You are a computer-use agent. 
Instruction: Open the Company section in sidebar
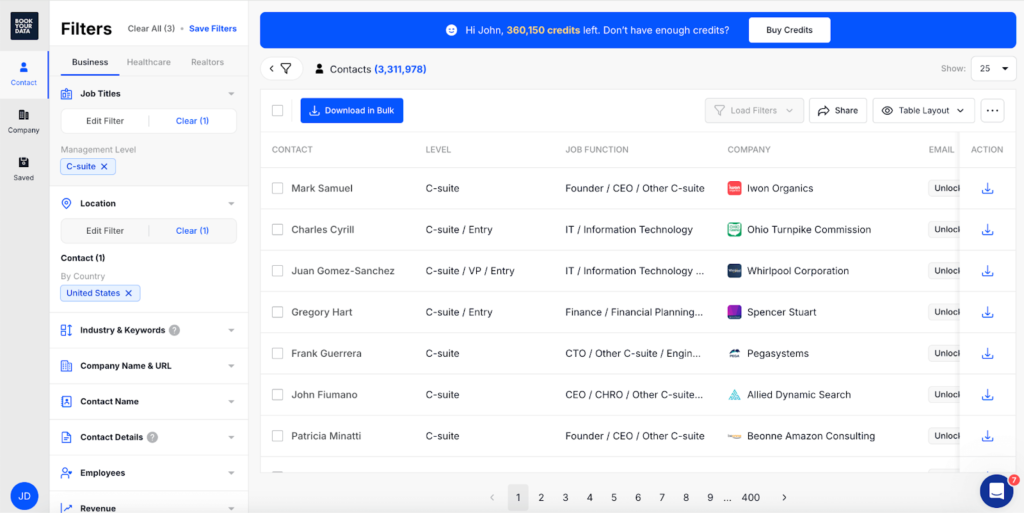tap(24, 121)
